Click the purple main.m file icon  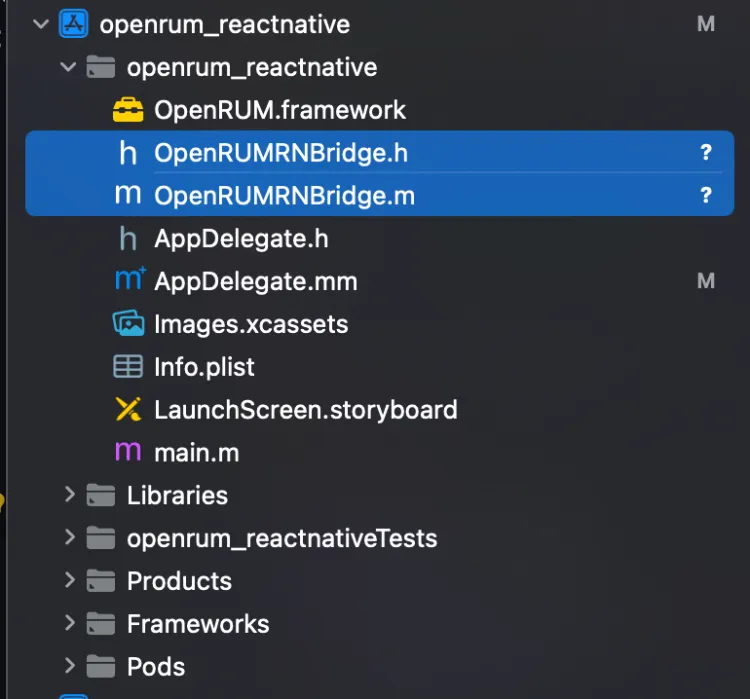128,452
